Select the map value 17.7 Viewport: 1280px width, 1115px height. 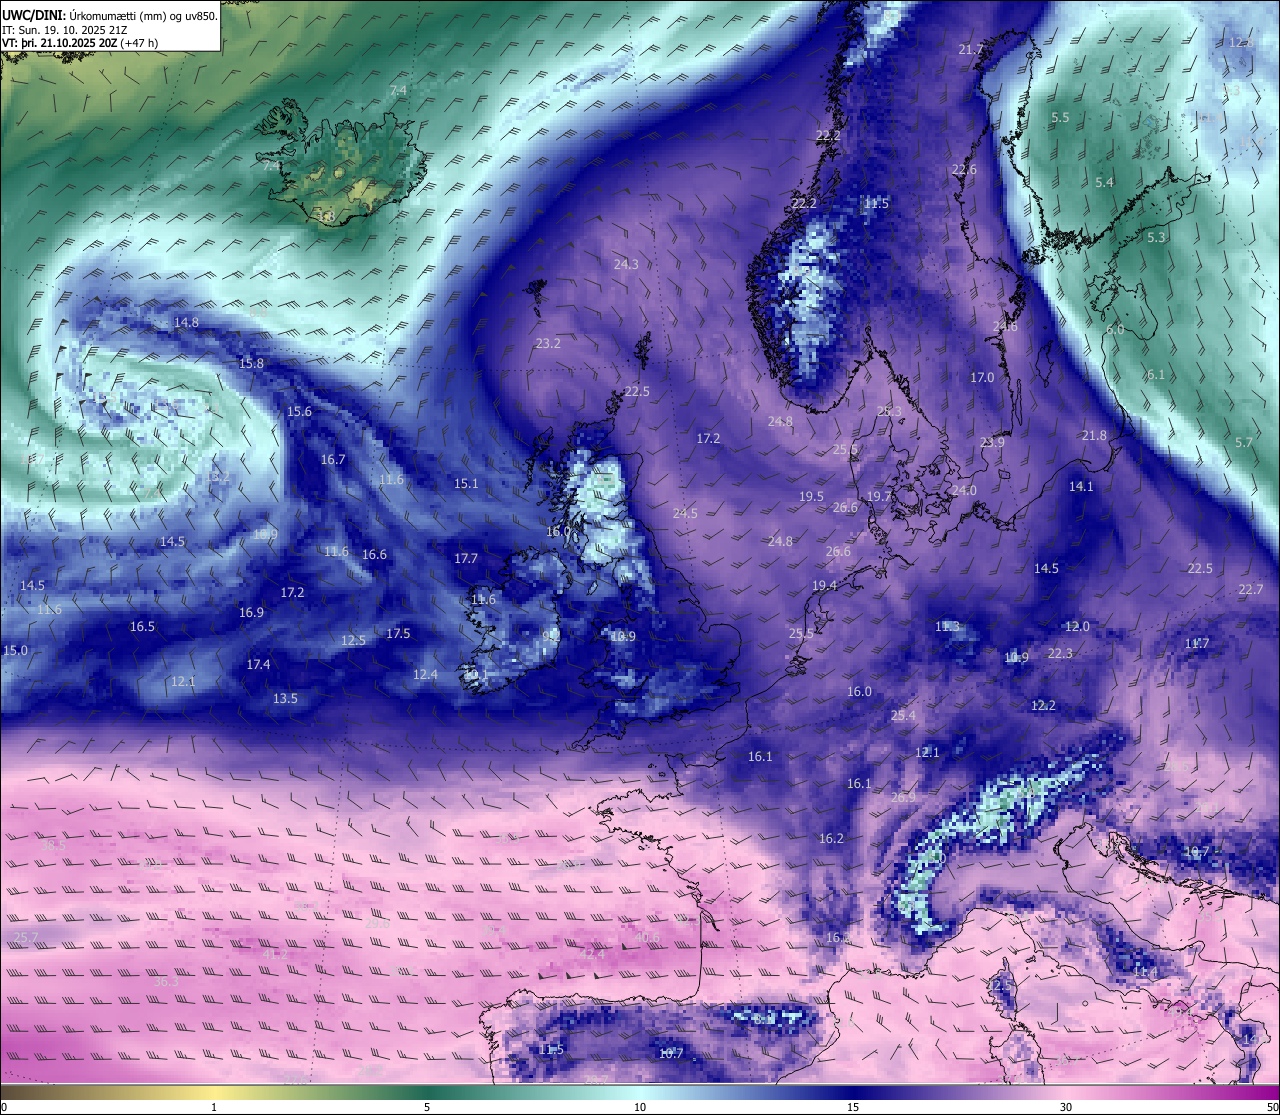(466, 559)
